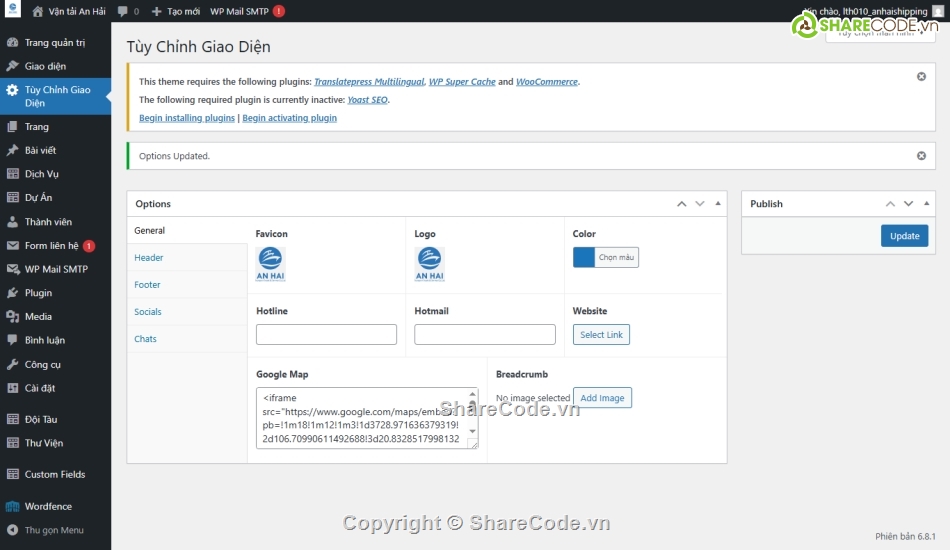Click the Form liên hệ notification badge
The height and width of the screenshot is (550, 950).
pyautogui.click(x=88, y=246)
